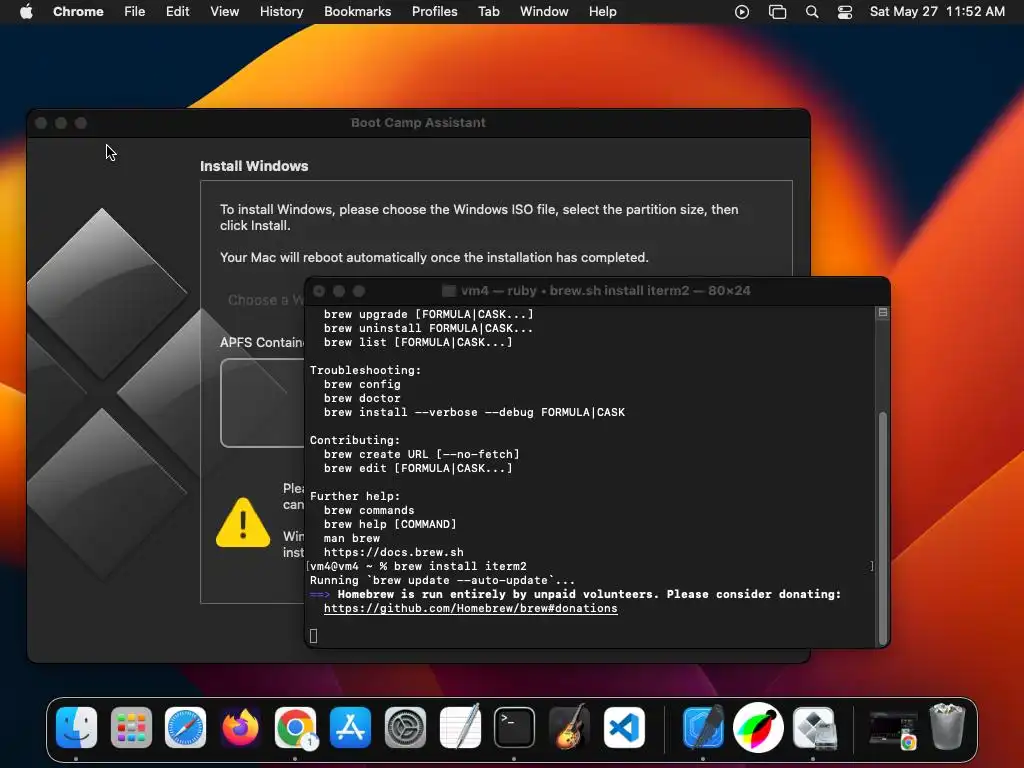Click the 'brew config' line in Terminal

(x=362, y=384)
